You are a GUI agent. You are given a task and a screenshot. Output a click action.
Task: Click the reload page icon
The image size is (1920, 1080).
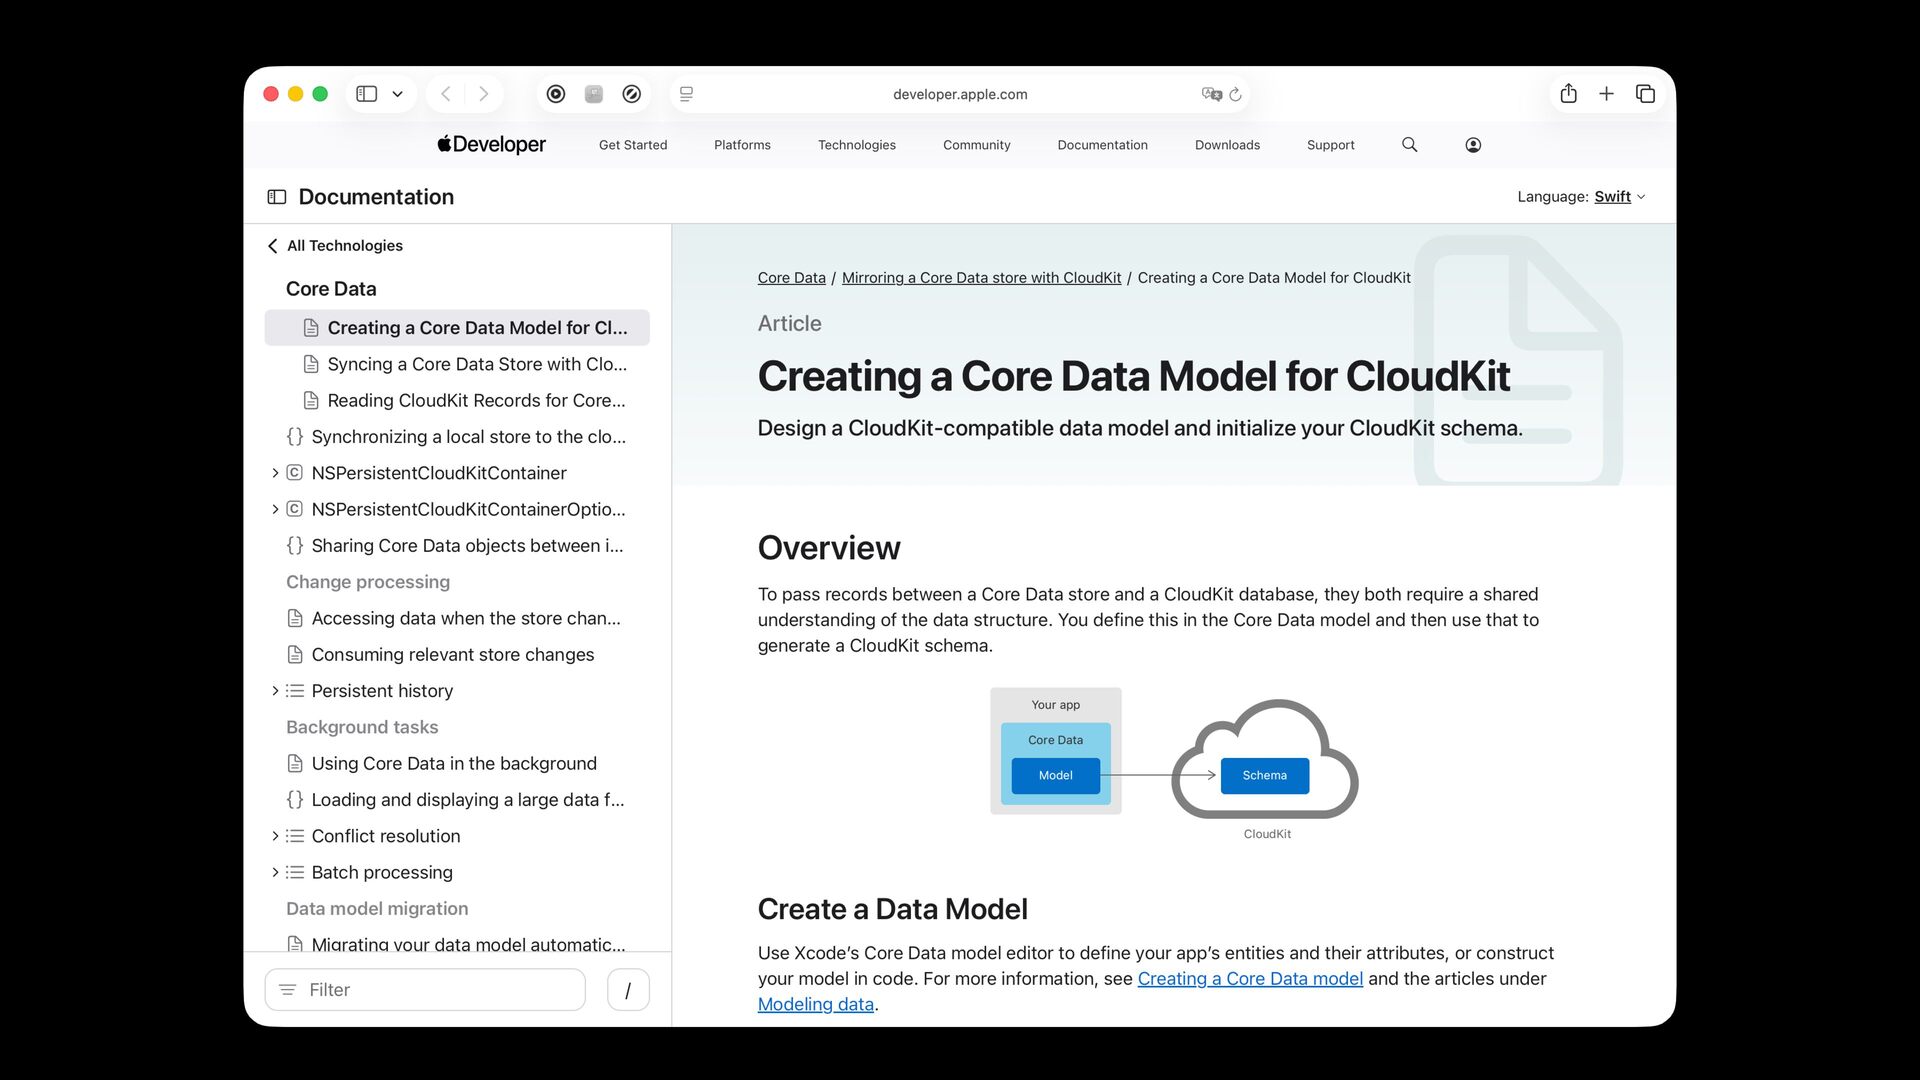1236,94
